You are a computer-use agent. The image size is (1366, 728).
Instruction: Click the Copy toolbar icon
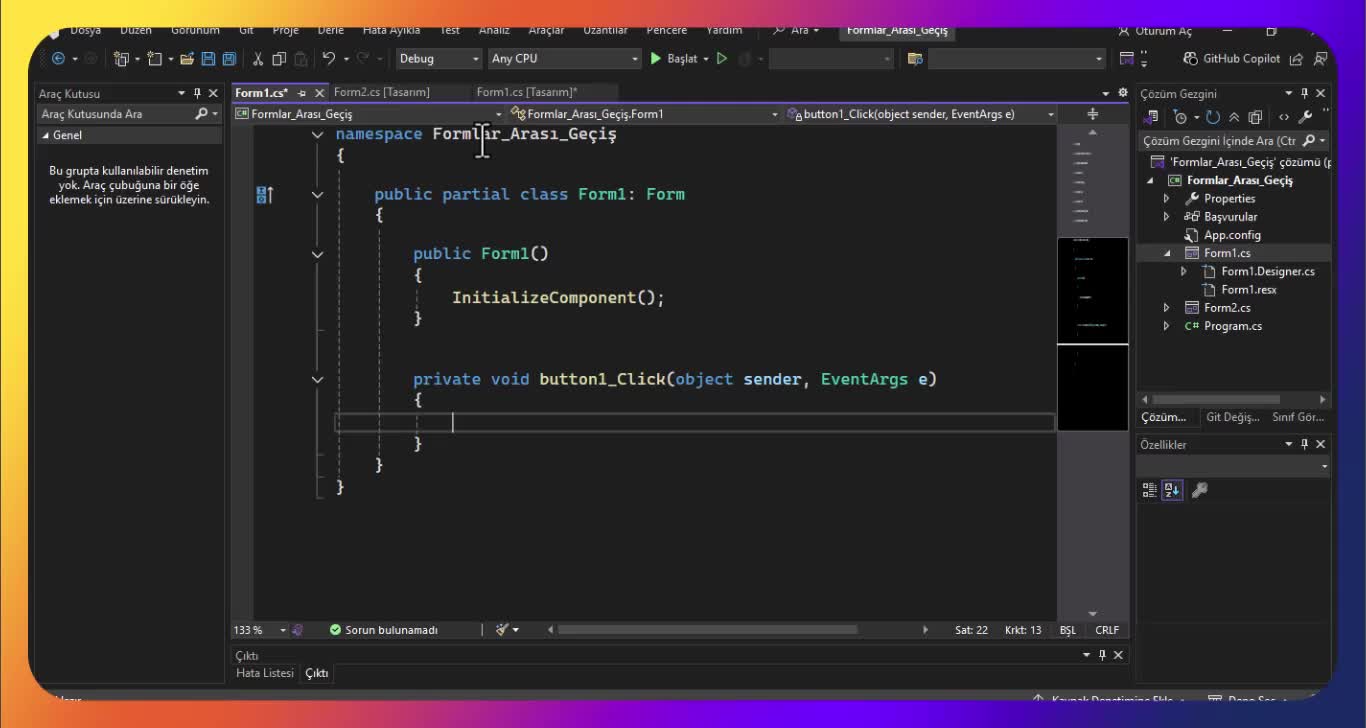[x=279, y=59]
